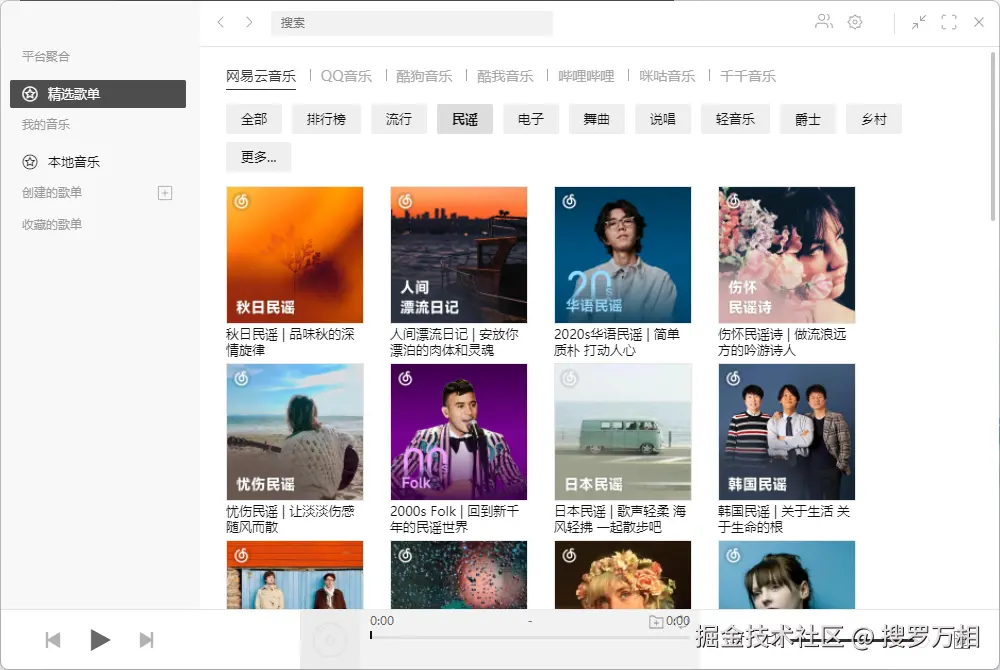Click the star icon next to 本地音乐
Screen dimensions: 1000x670
pos(30,162)
